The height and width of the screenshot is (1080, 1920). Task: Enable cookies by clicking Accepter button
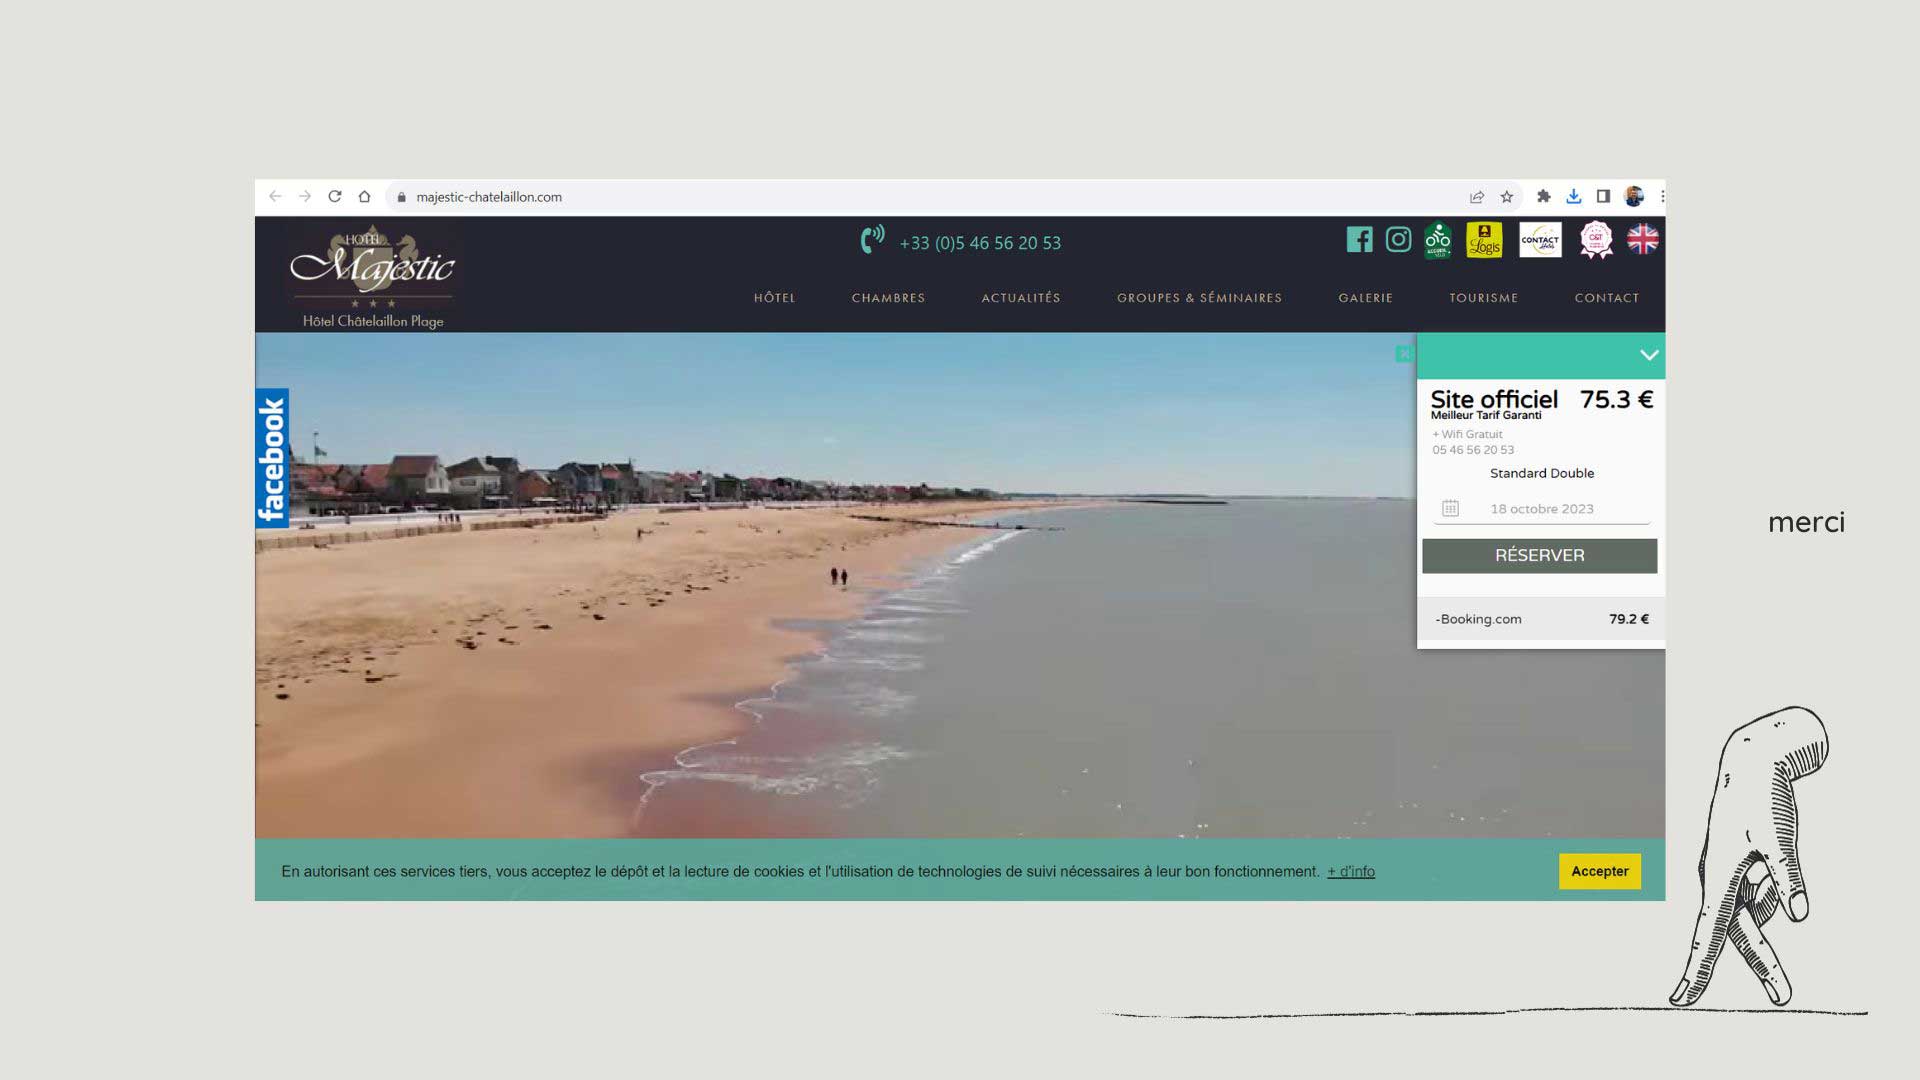(1600, 870)
